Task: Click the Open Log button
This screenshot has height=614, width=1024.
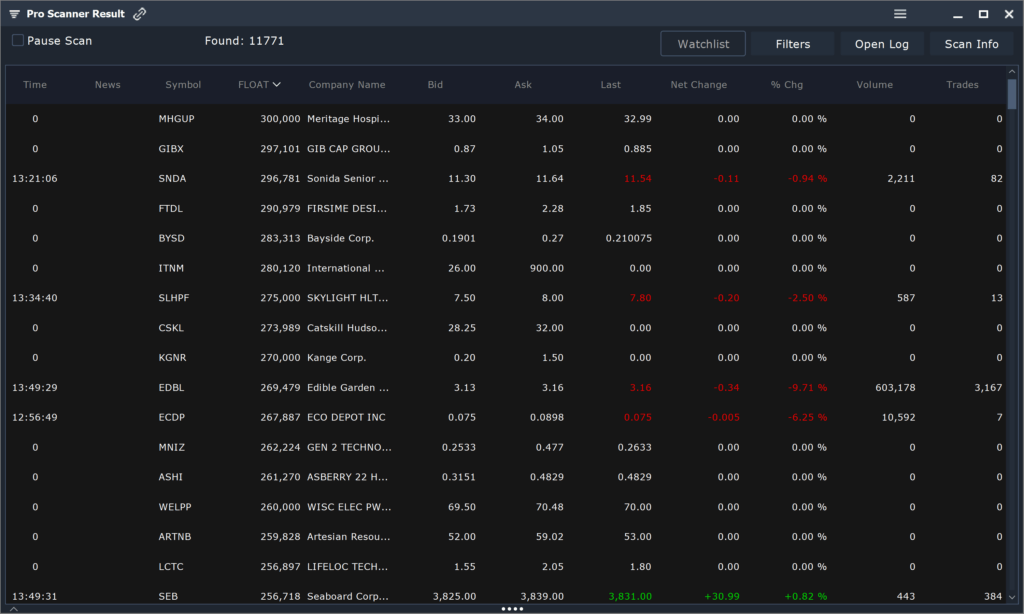Action: click(881, 43)
